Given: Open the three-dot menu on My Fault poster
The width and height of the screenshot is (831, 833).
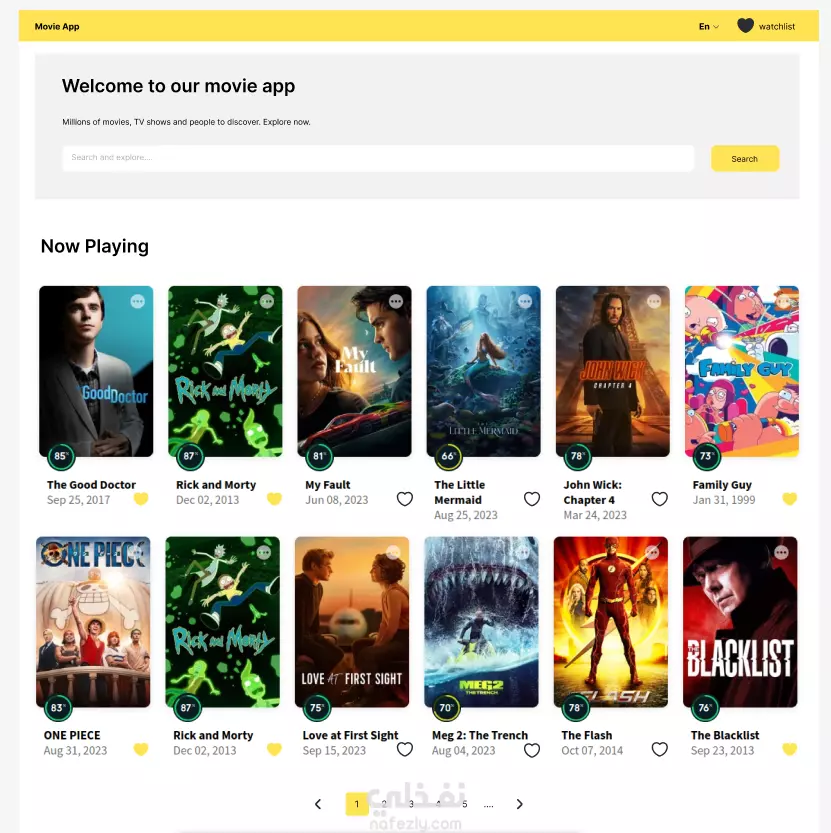Looking at the screenshot, I should pos(396,301).
